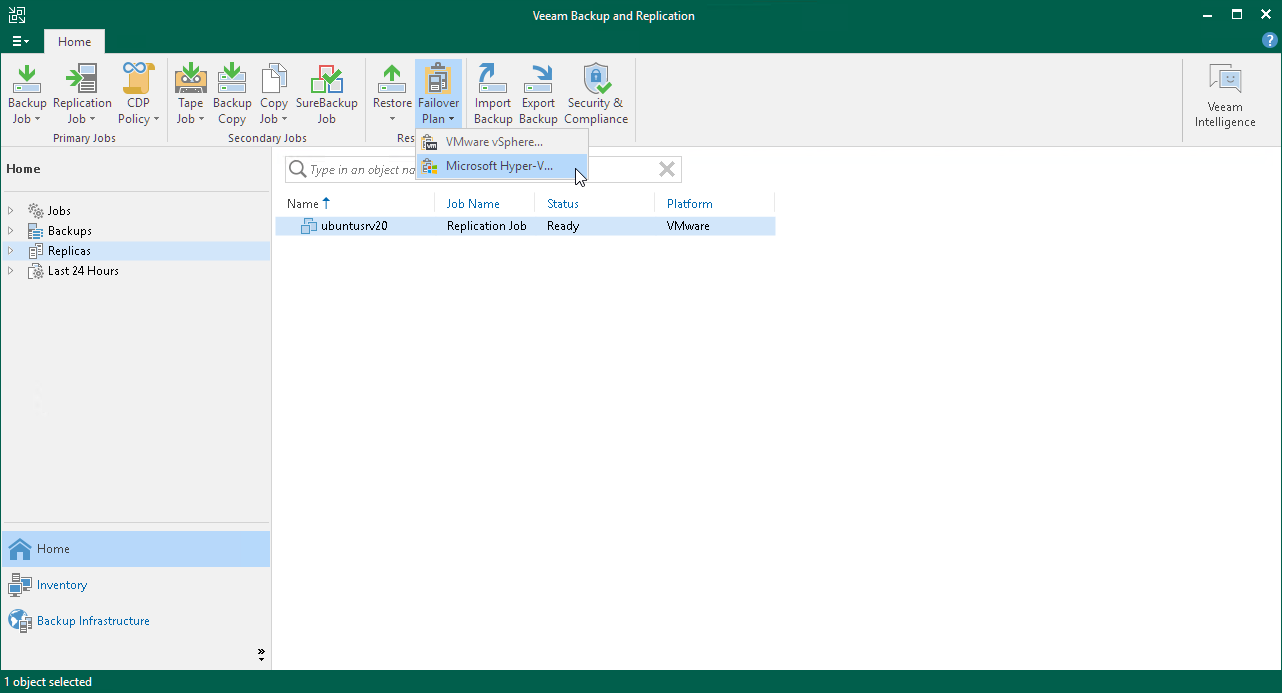Click the Ready status cell

(x=563, y=226)
